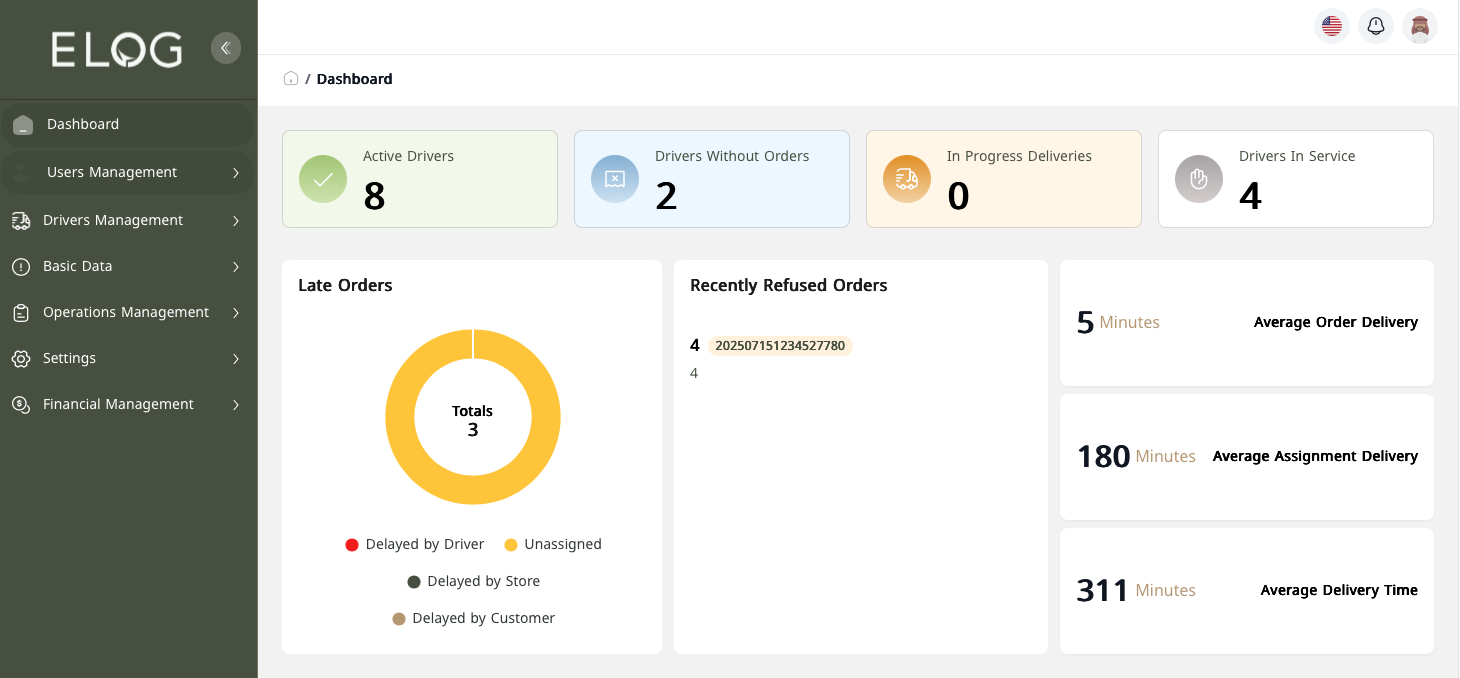Toggle the Unassigned legend in Late Orders chart

tap(552, 544)
